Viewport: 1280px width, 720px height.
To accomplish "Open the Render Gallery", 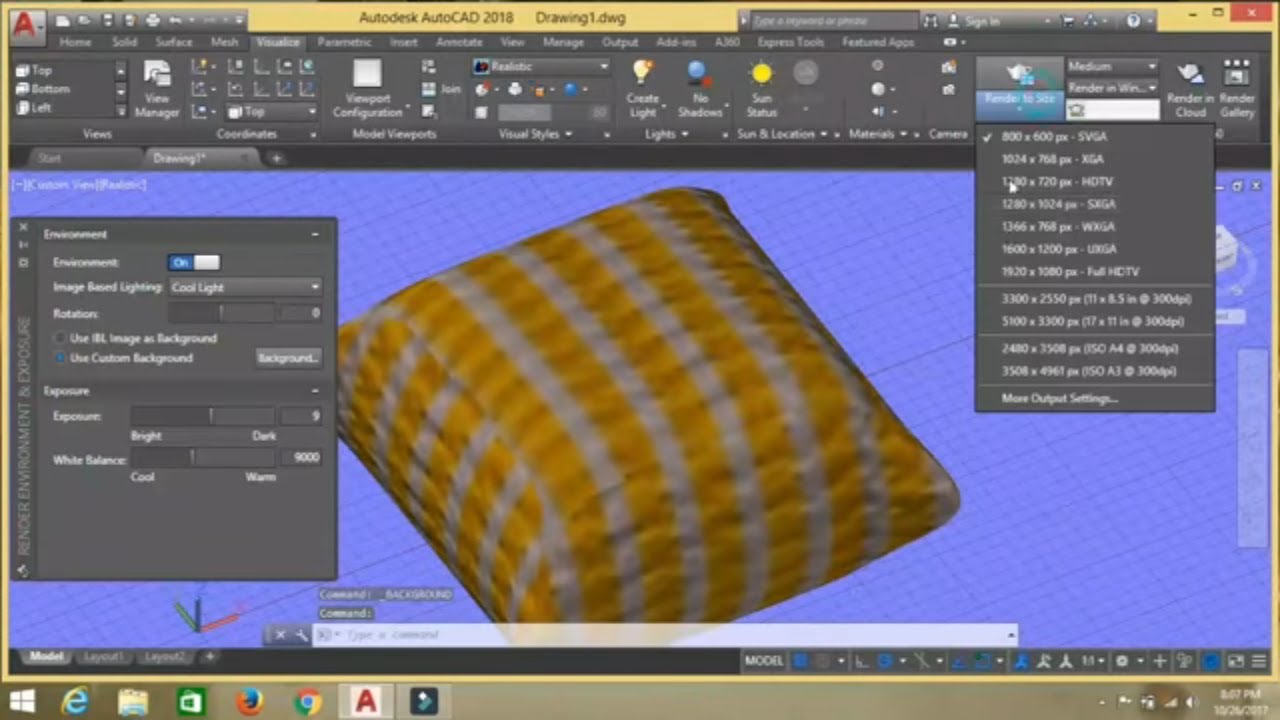I will tap(1237, 88).
